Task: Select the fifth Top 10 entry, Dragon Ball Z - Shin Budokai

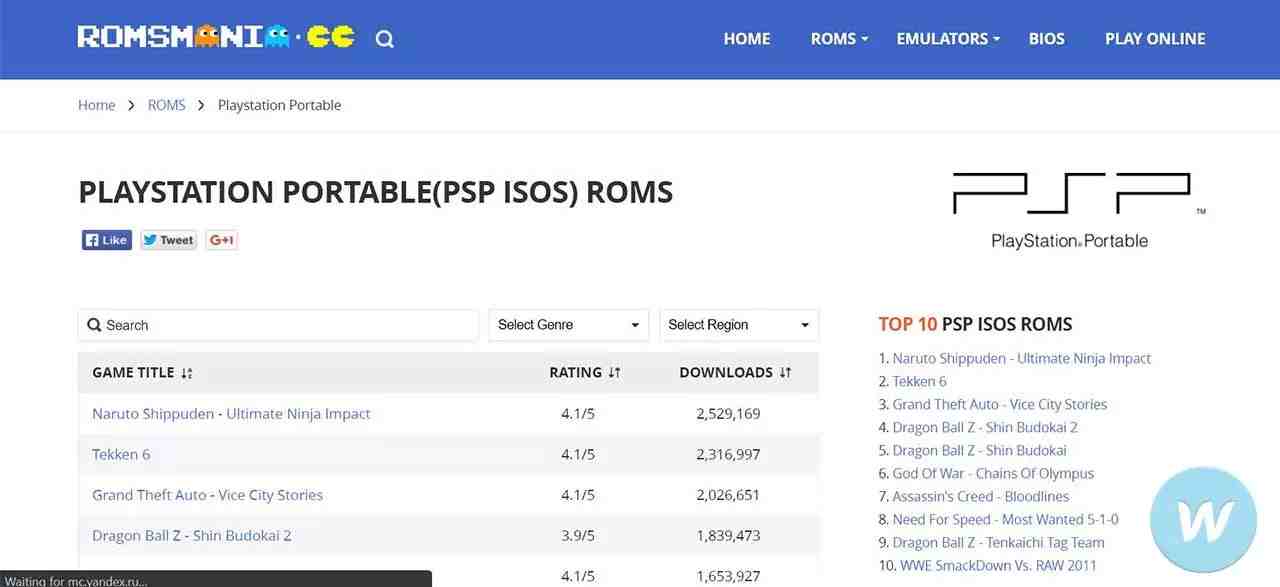Action: click(980, 450)
